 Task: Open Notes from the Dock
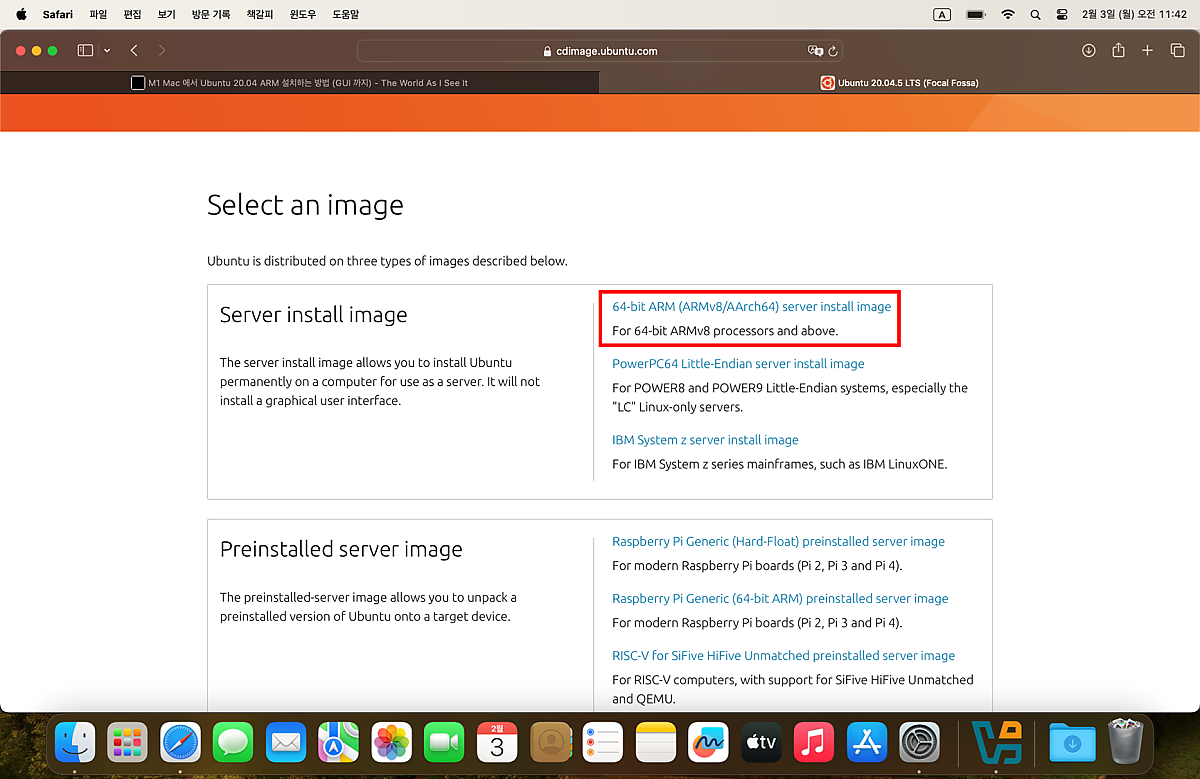(x=655, y=742)
